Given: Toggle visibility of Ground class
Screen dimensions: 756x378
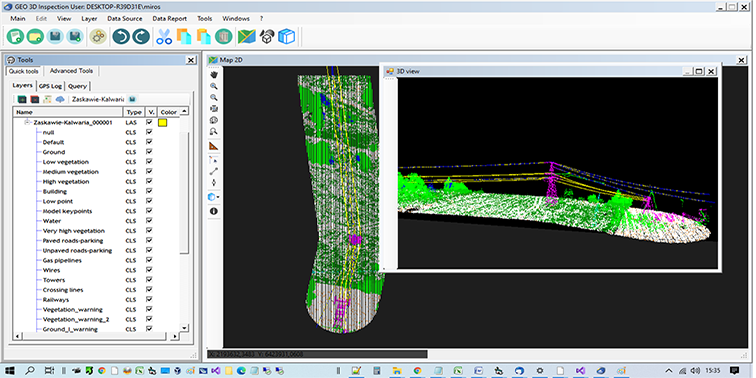Looking at the screenshot, I should (x=149, y=152).
